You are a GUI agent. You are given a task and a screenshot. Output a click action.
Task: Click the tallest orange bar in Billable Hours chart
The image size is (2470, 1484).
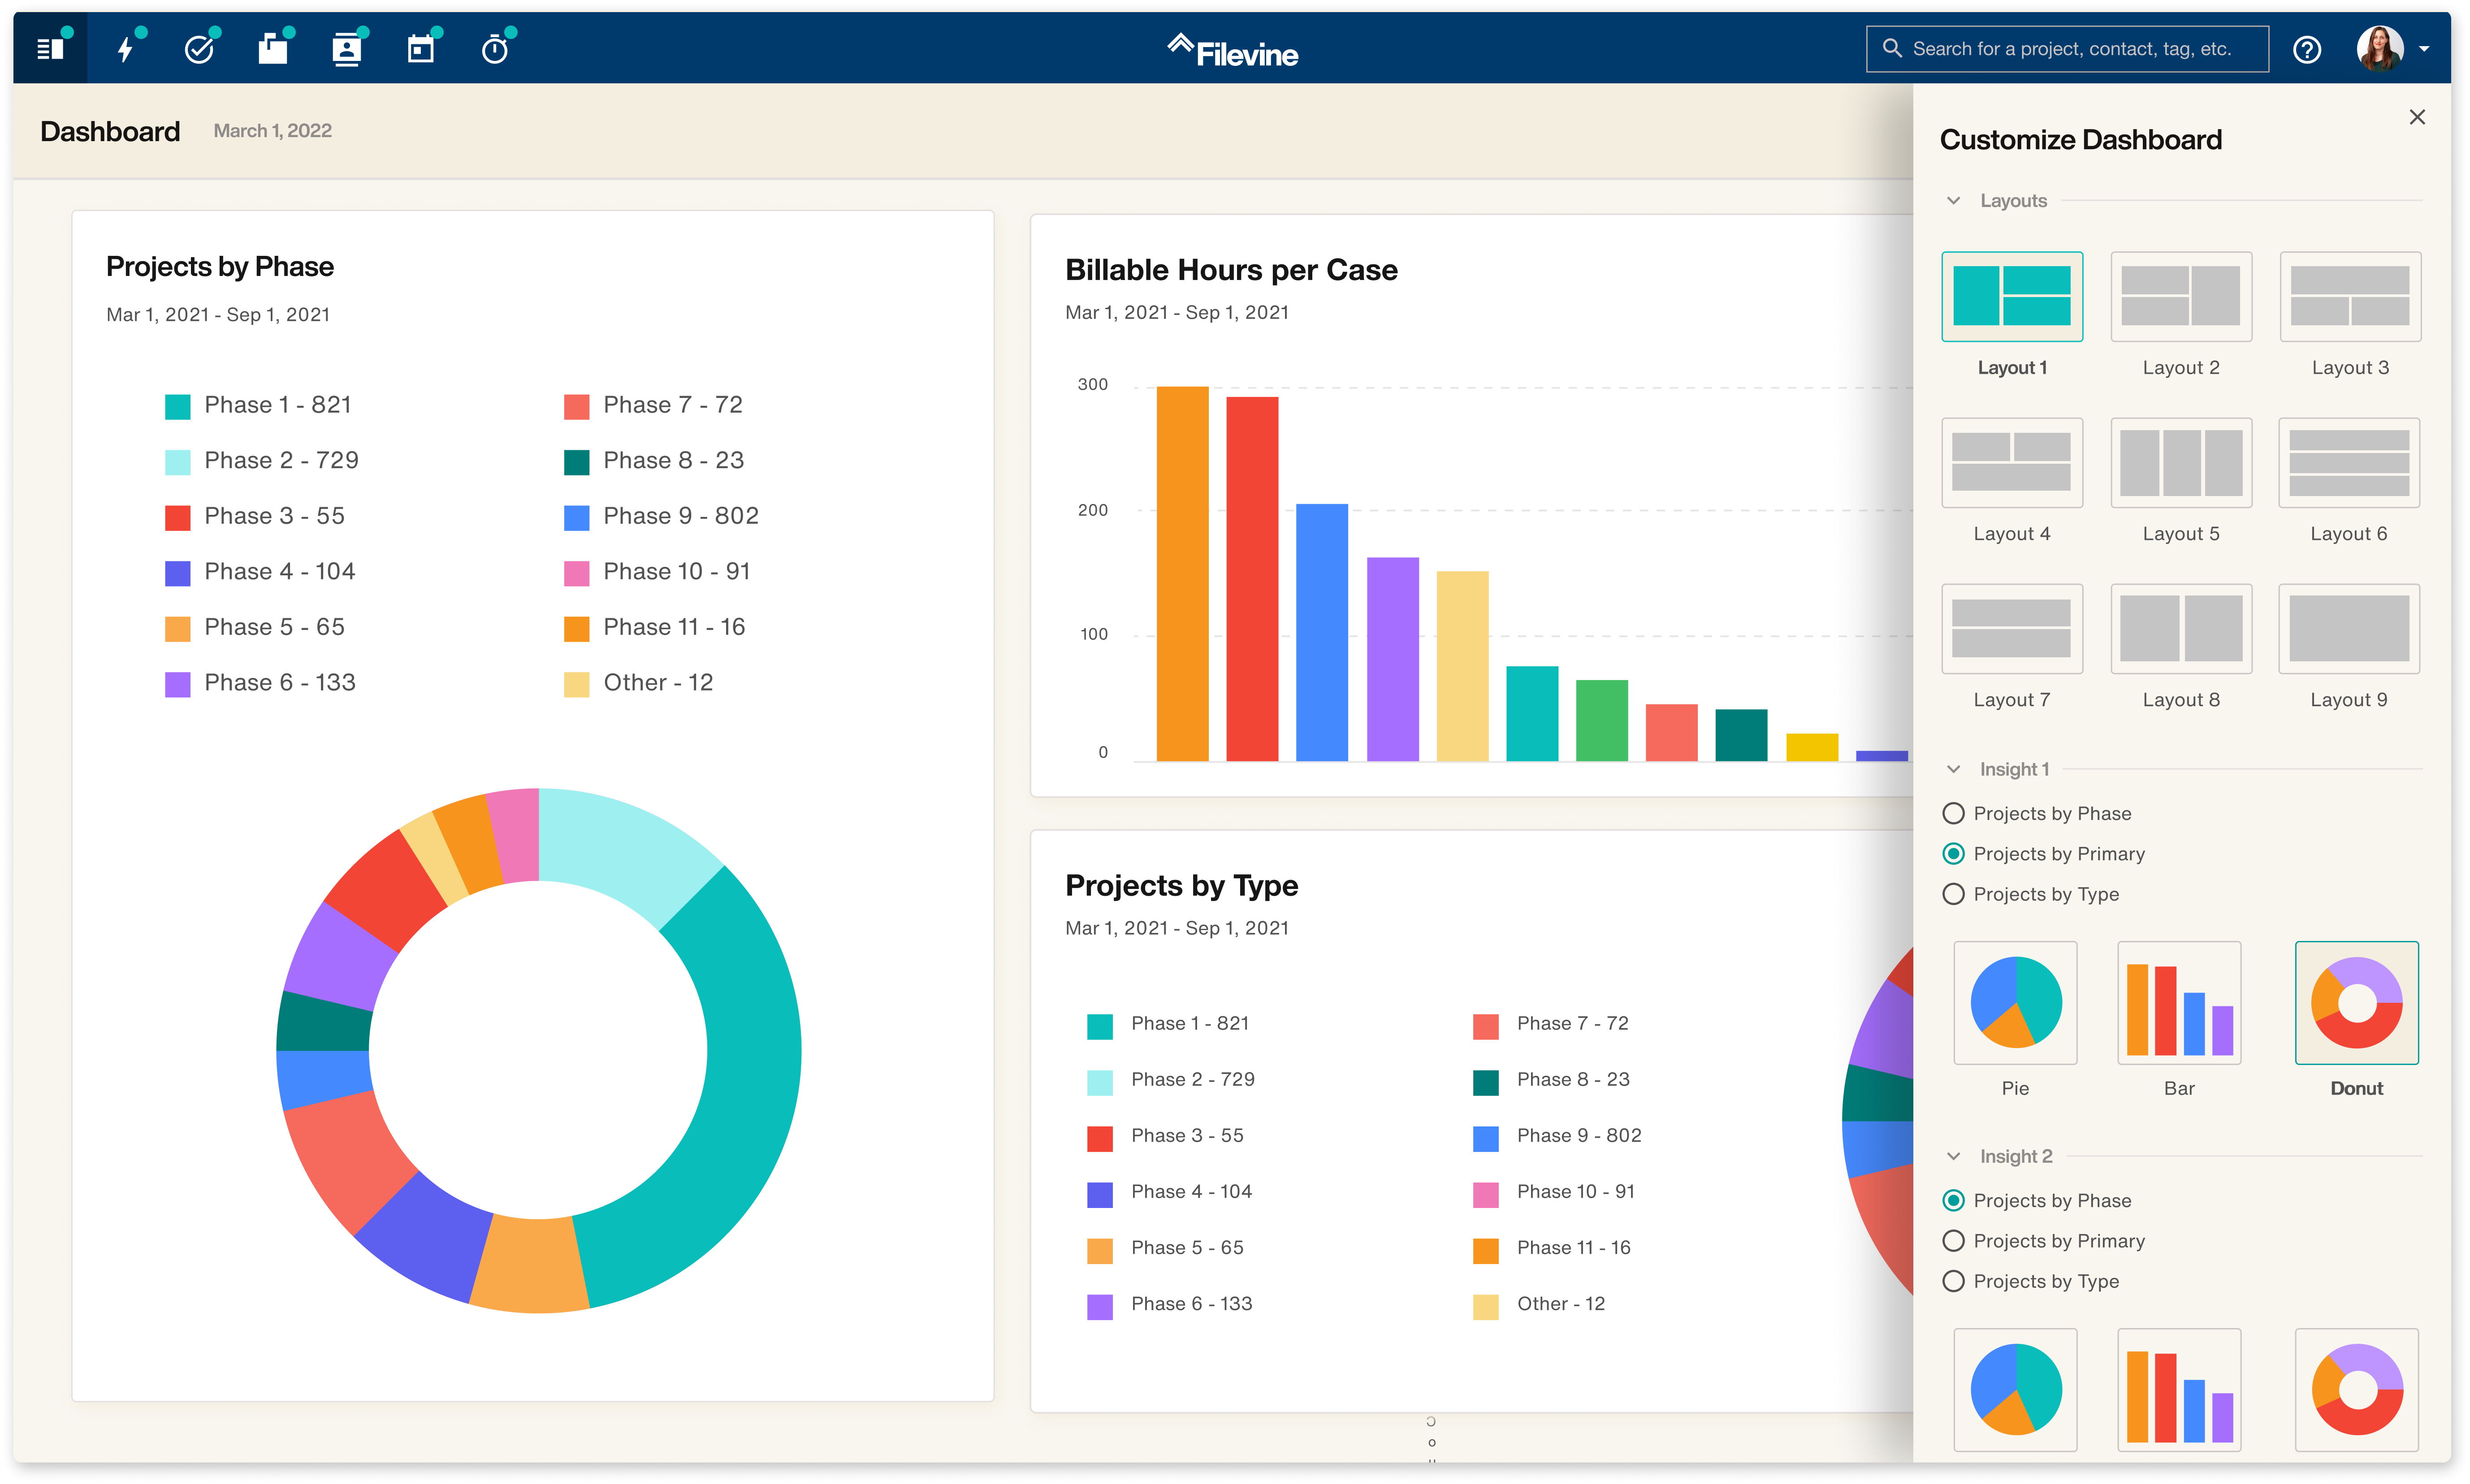[x=1182, y=573]
